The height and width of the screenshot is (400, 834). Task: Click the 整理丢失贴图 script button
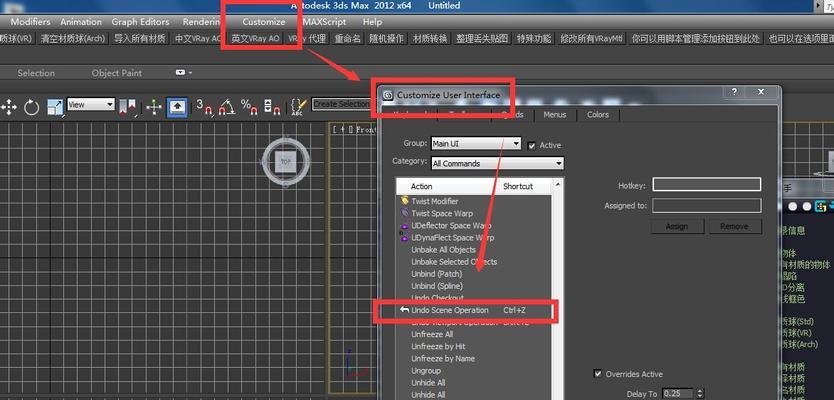point(482,39)
